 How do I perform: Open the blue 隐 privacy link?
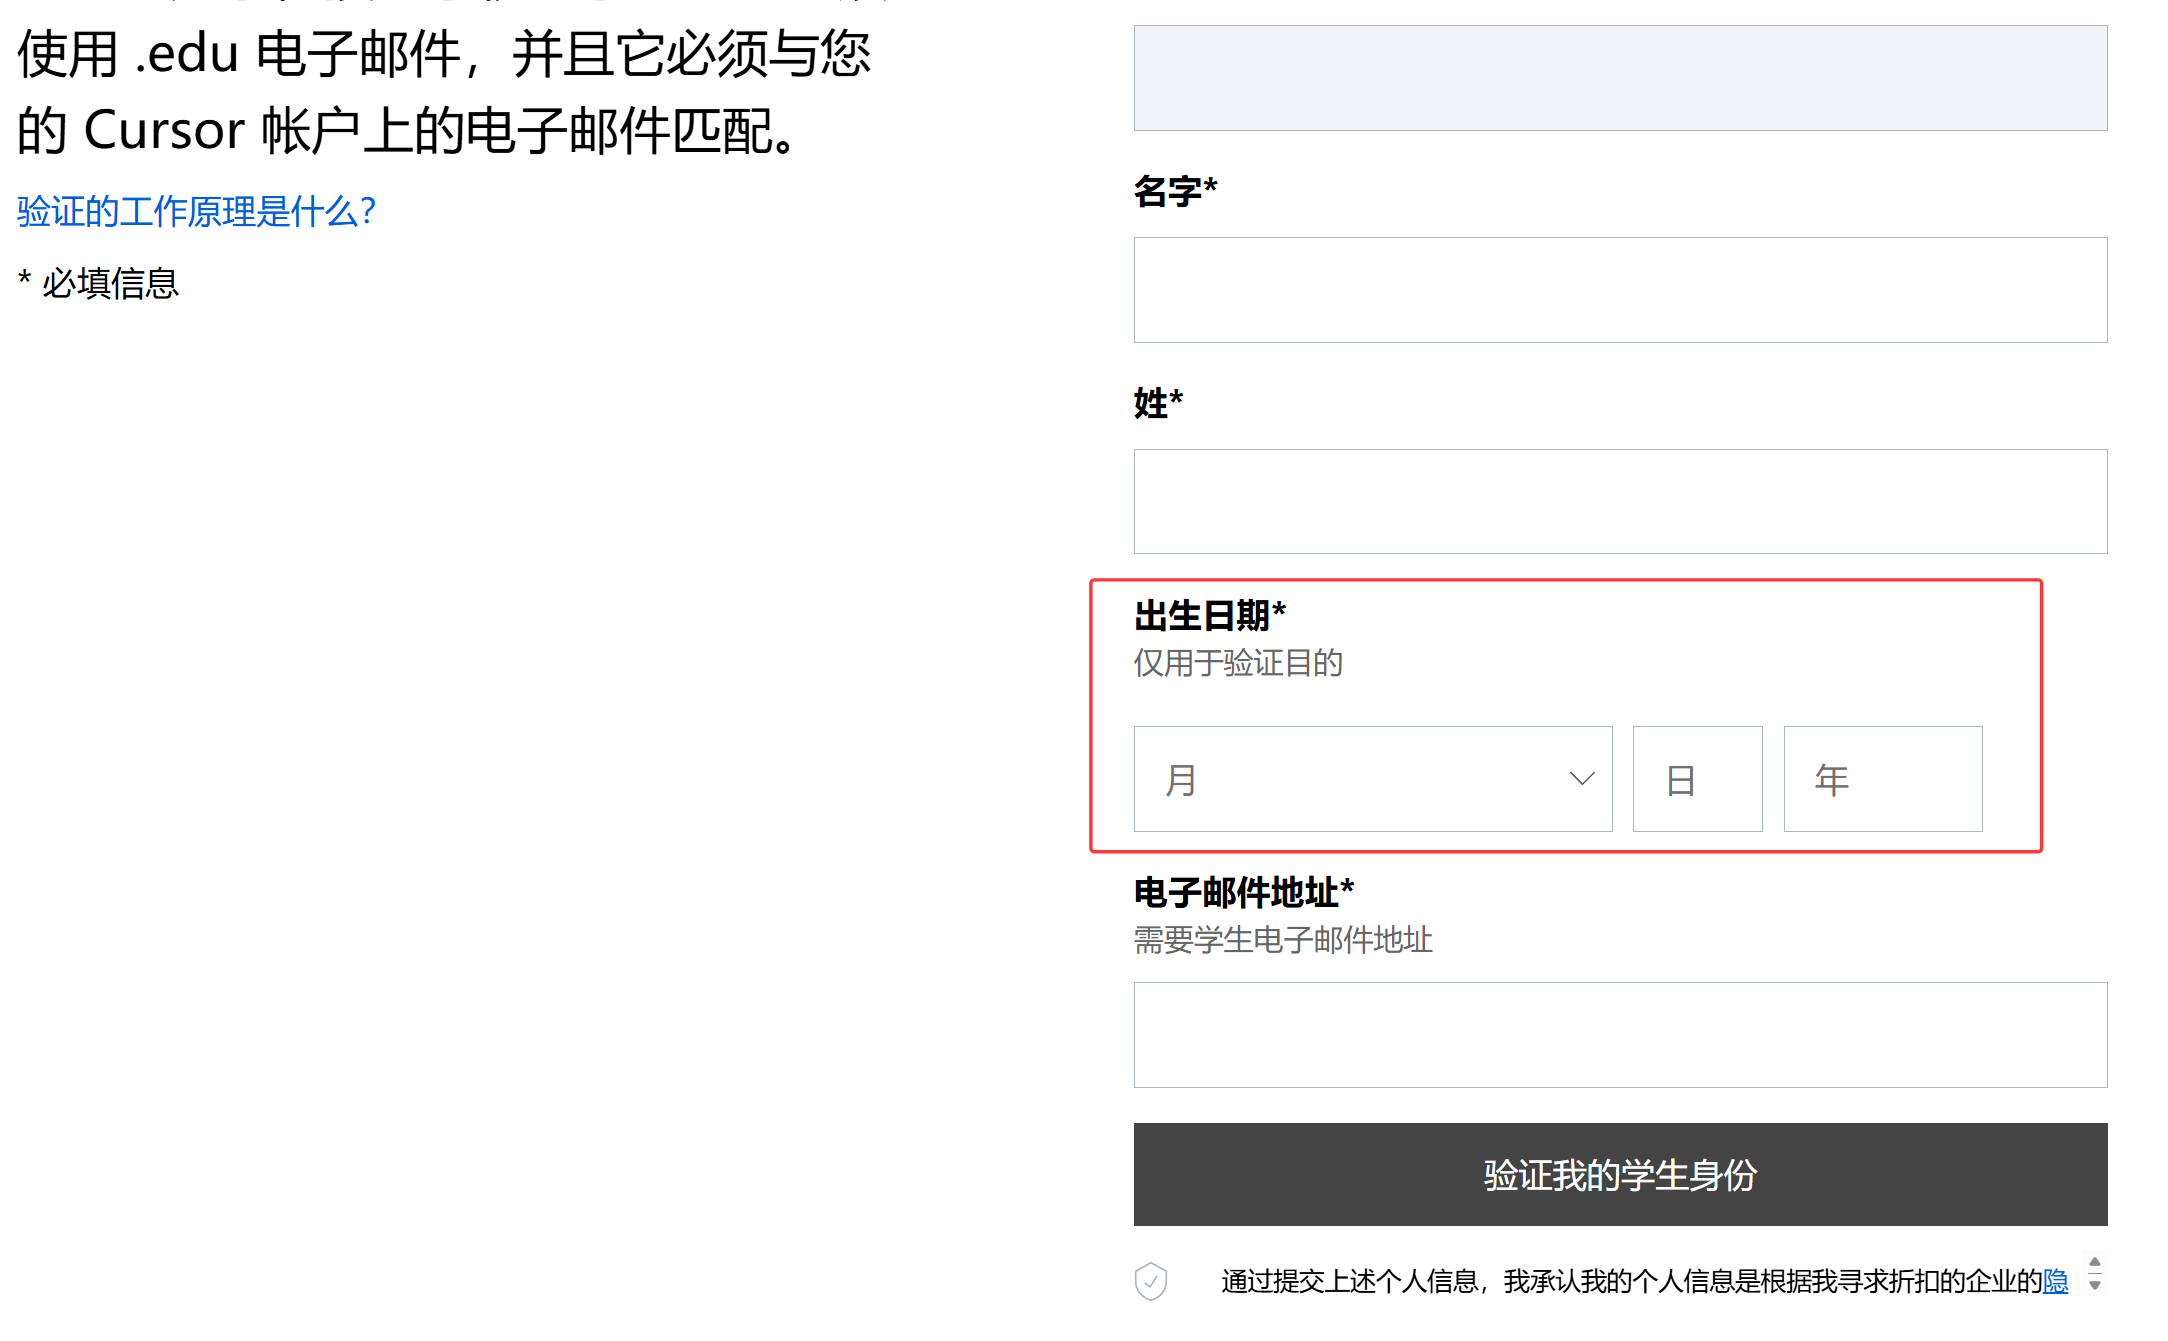pyautogui.click(x=2055, y=1281)
